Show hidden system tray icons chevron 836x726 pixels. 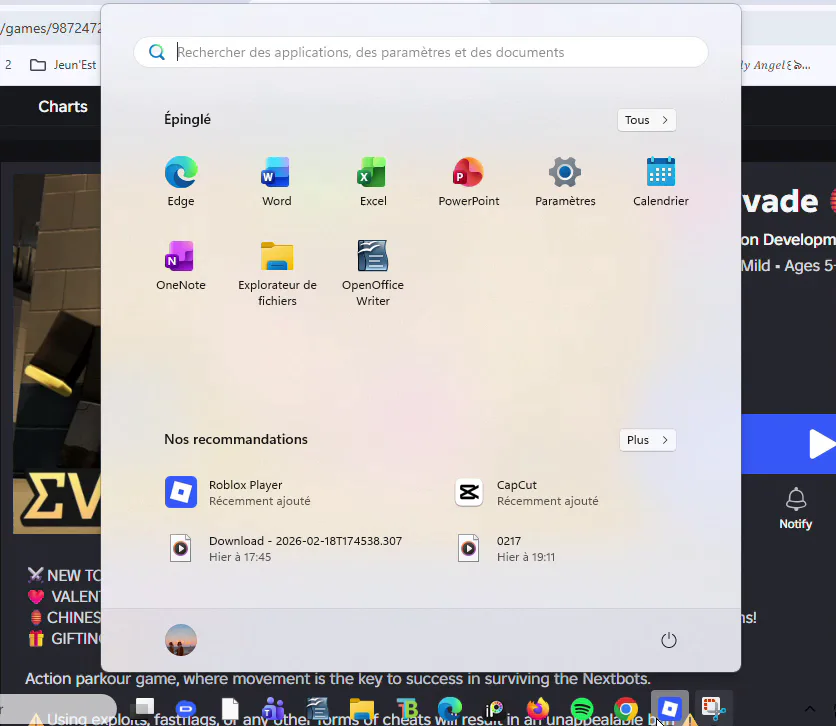[809, 709]
